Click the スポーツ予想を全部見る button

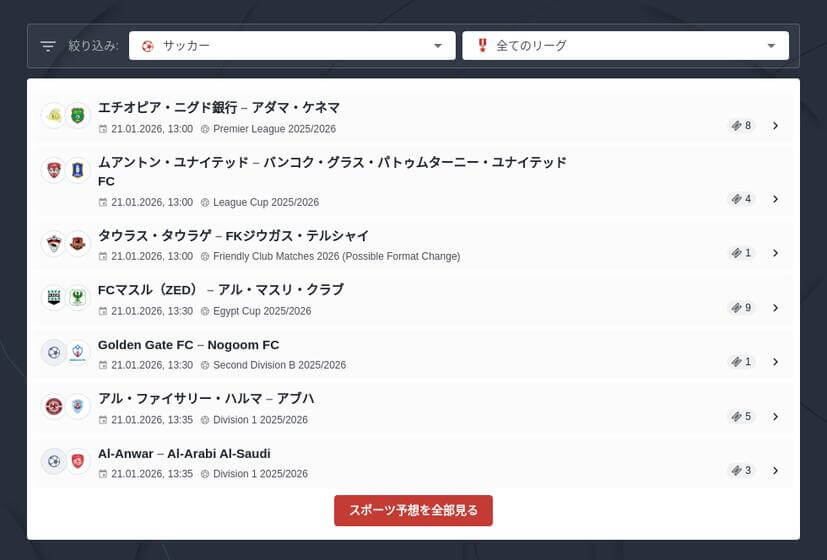click(x=413, y=510)
